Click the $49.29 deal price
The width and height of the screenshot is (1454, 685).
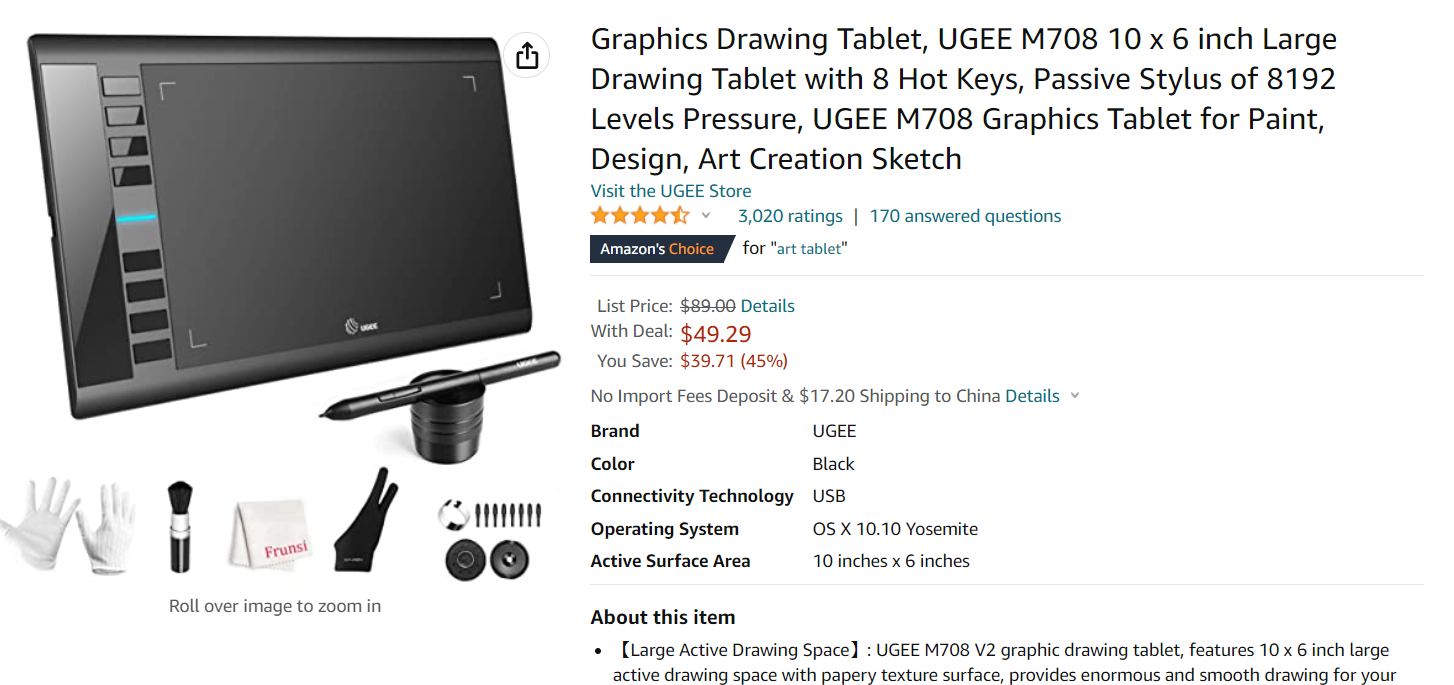pos(716,334)
